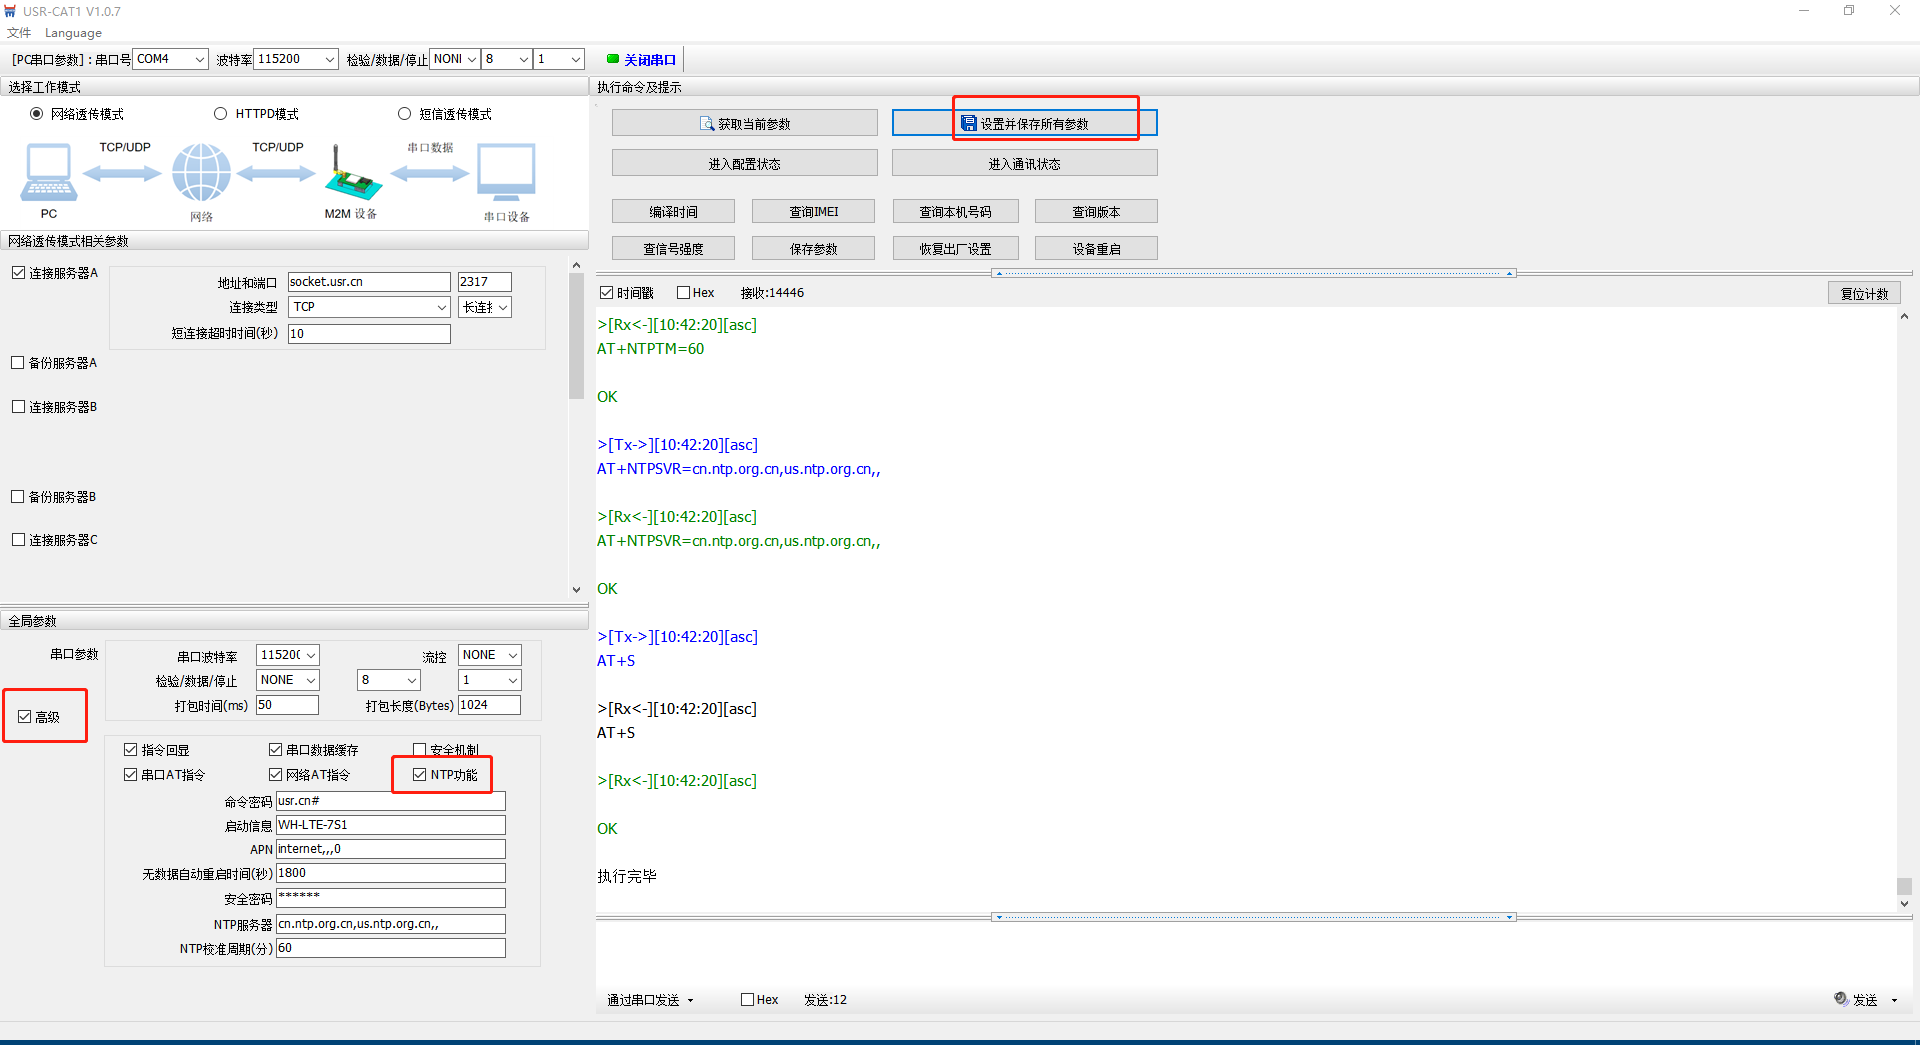Click 查询IMEI button
The height and width of the screenshot is (1045, 1920).
(813, 211)
